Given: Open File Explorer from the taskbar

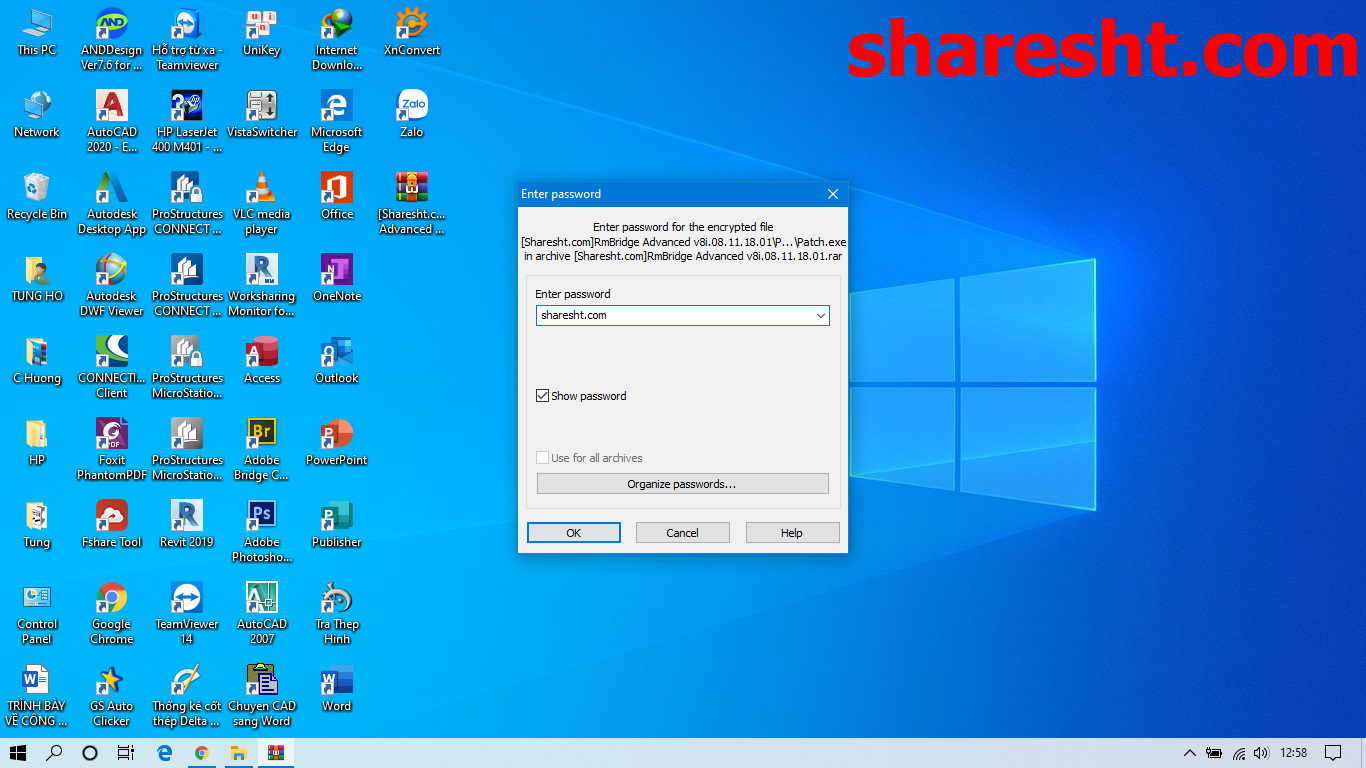Looking at the screenshot, I should (239, 753).
